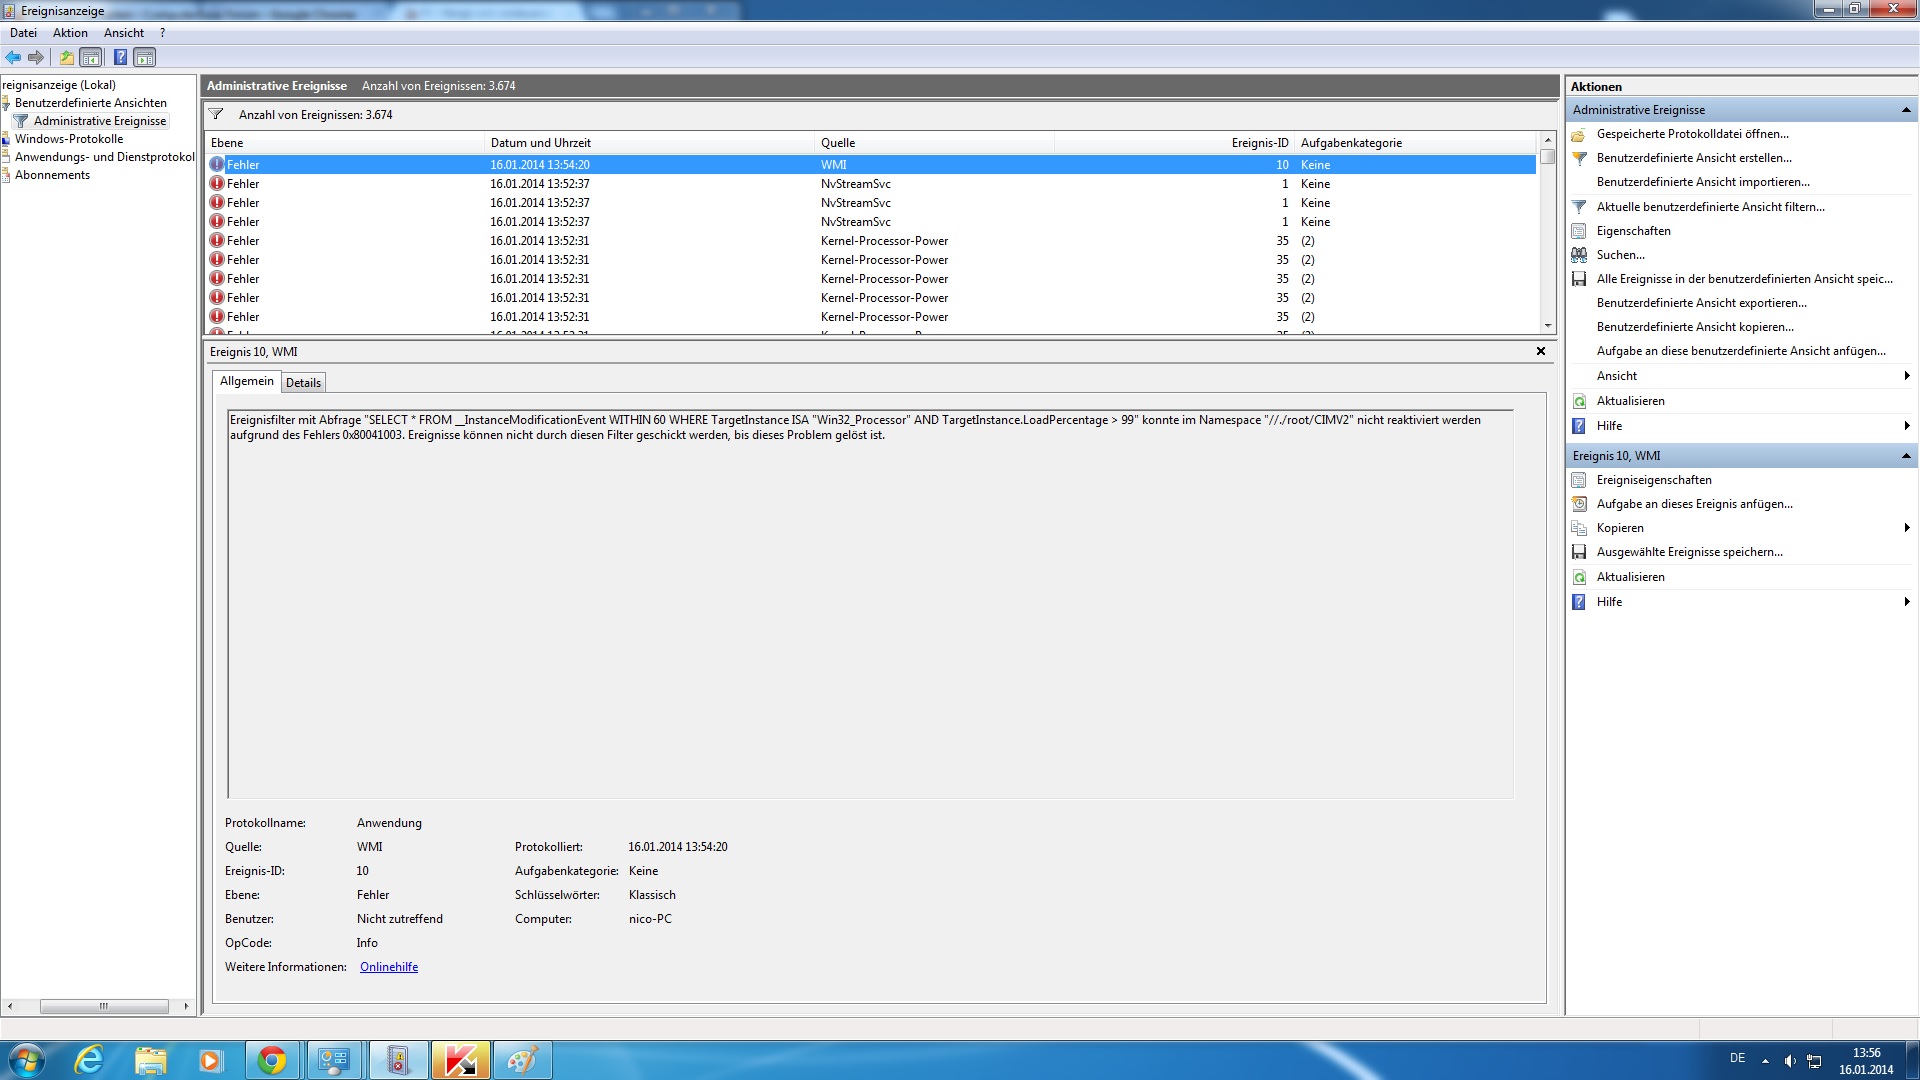Click the Onlinehilfe link

(389, 967)
